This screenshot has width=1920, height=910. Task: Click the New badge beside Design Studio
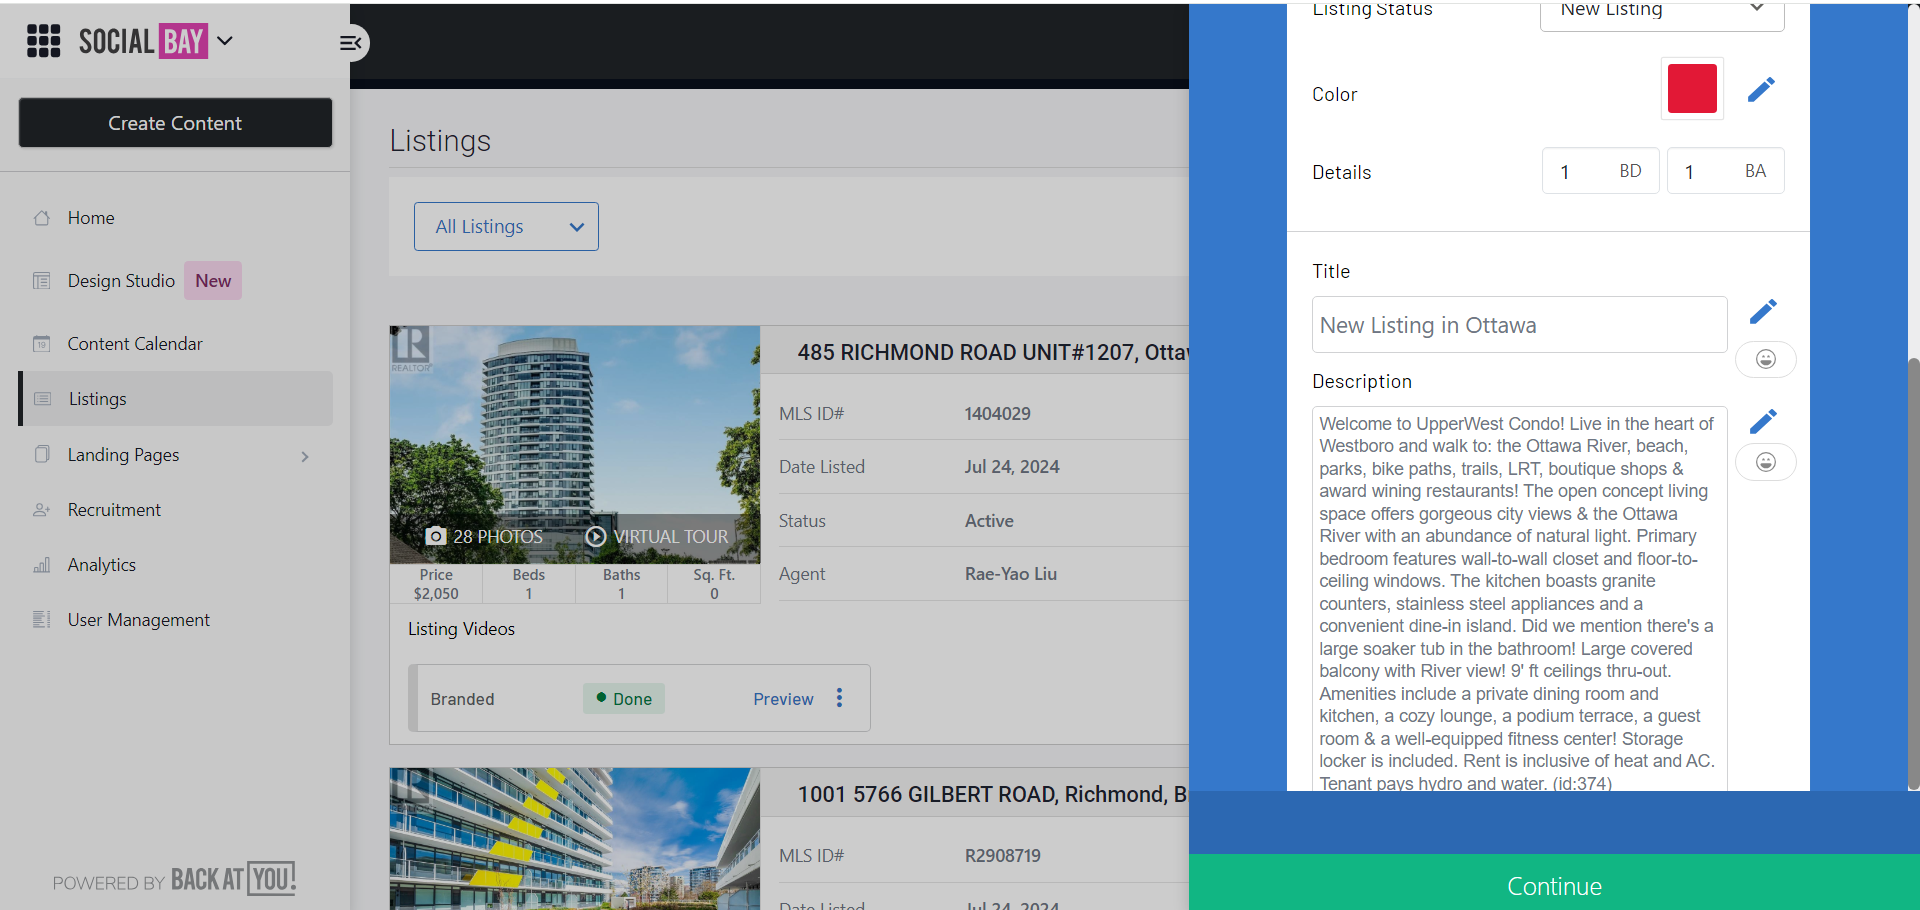click(213, 281)
